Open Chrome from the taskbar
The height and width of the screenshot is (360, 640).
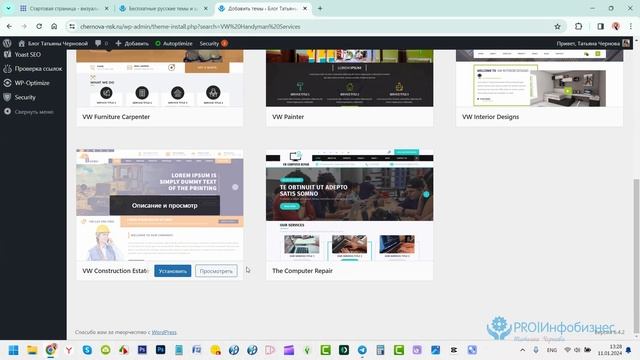pos(51,350)
